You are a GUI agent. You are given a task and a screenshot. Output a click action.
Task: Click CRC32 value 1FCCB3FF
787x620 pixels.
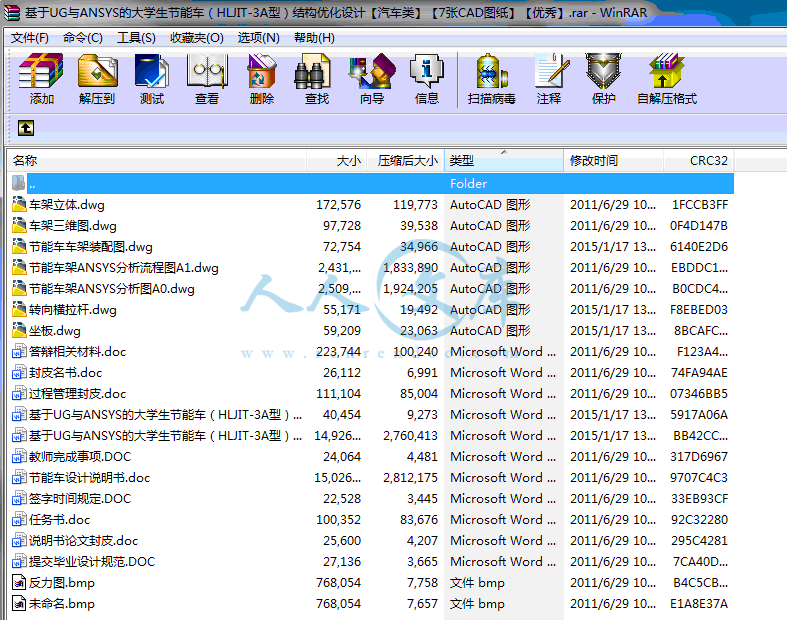tap(700, 205)
